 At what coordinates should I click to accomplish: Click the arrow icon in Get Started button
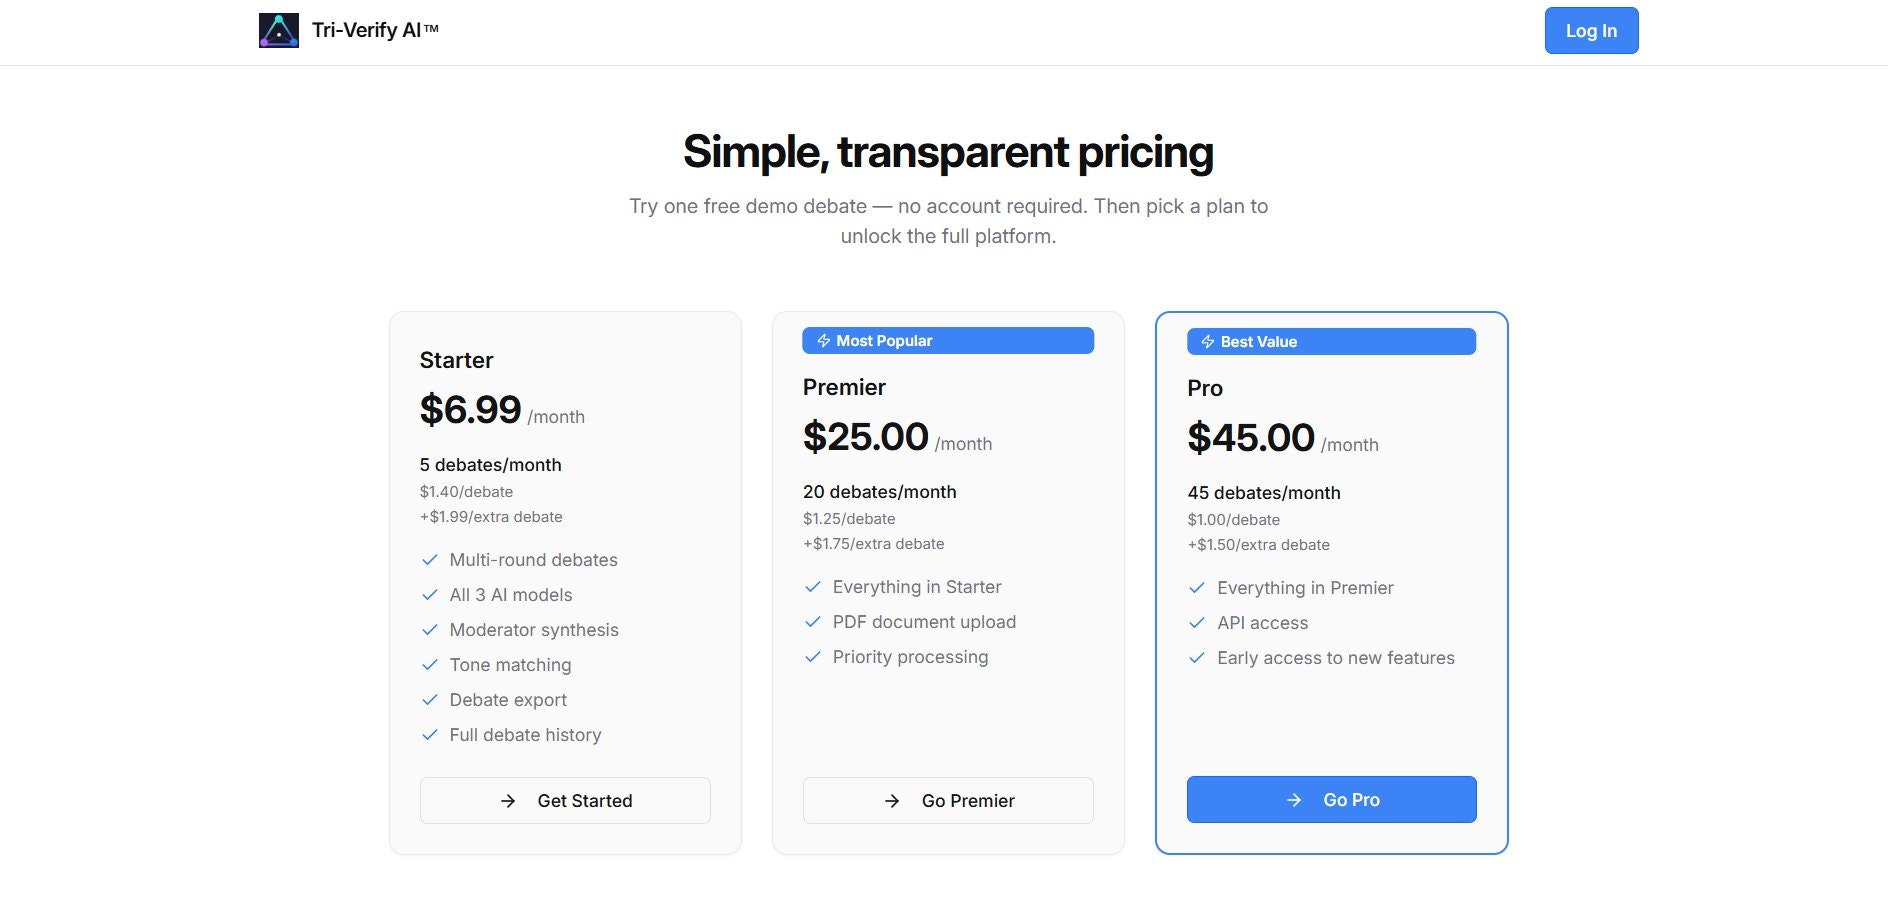tap(508, 801)
